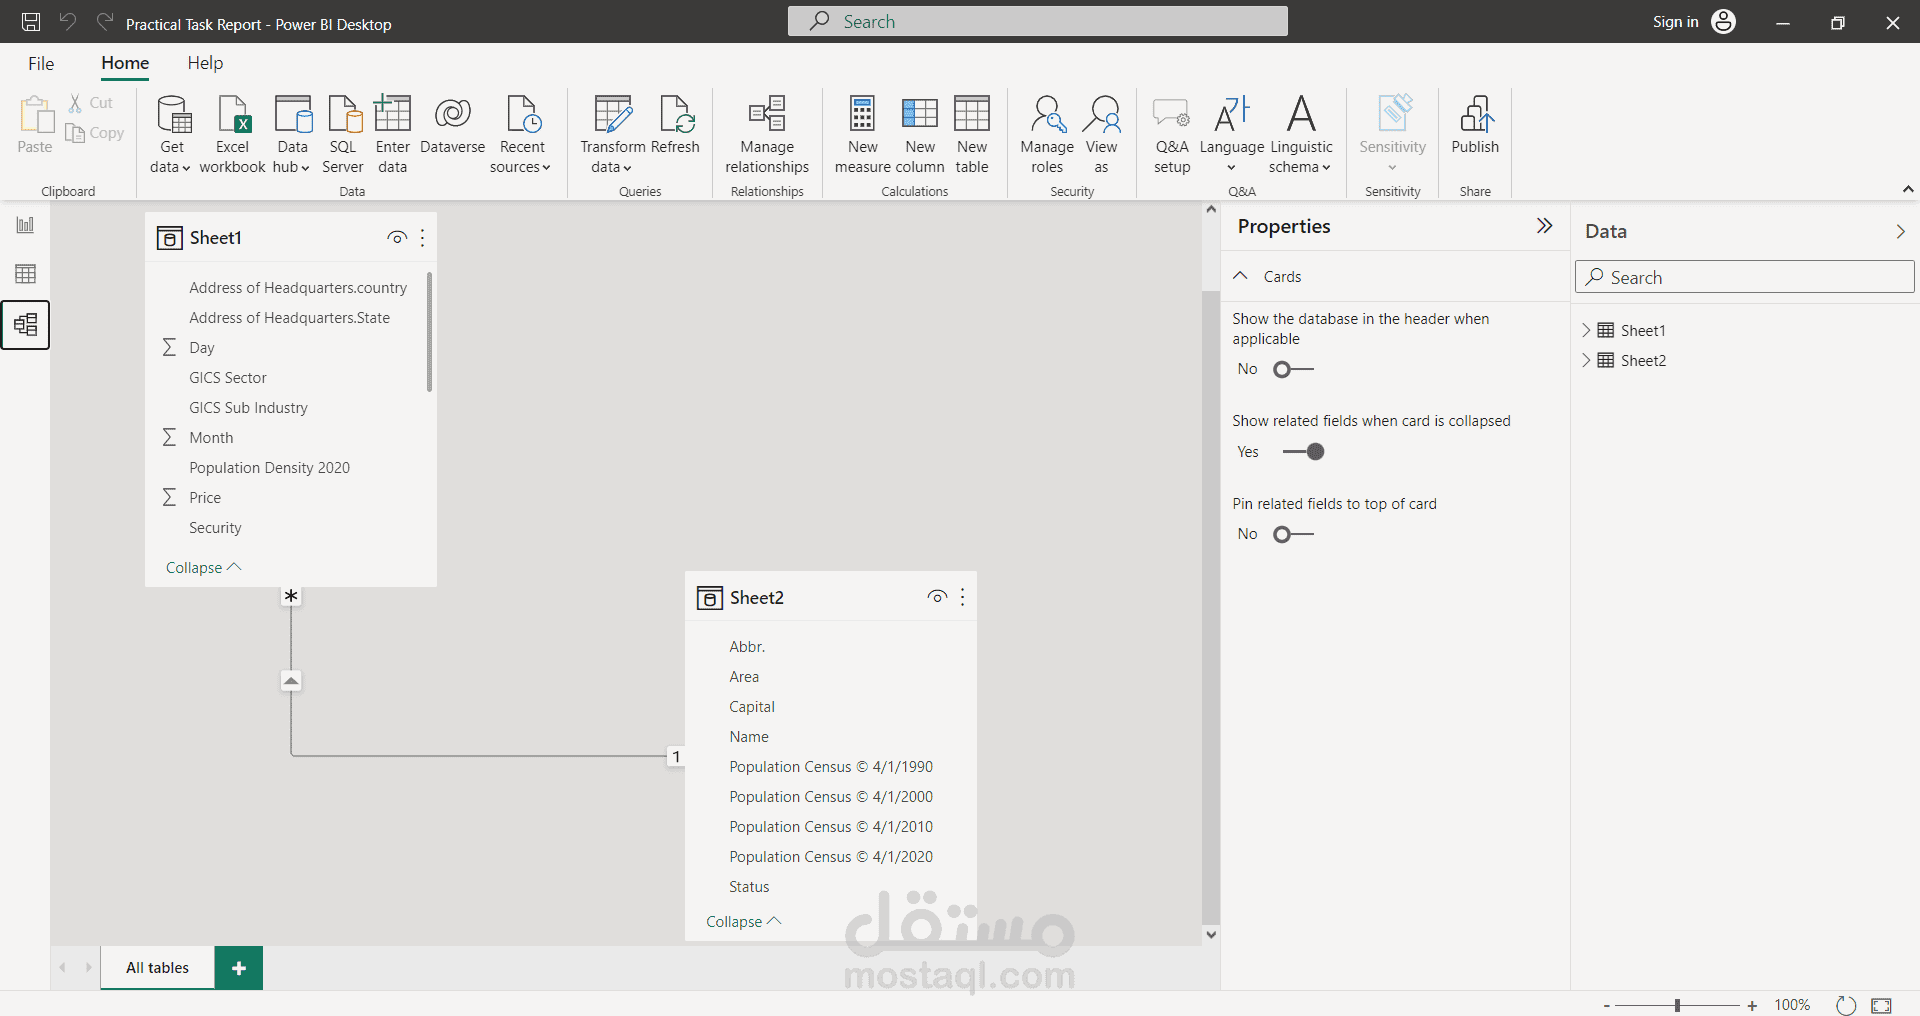Open Manage relationships dialog
Viewport: 1920px width, 1016px height.
[767, 135]
